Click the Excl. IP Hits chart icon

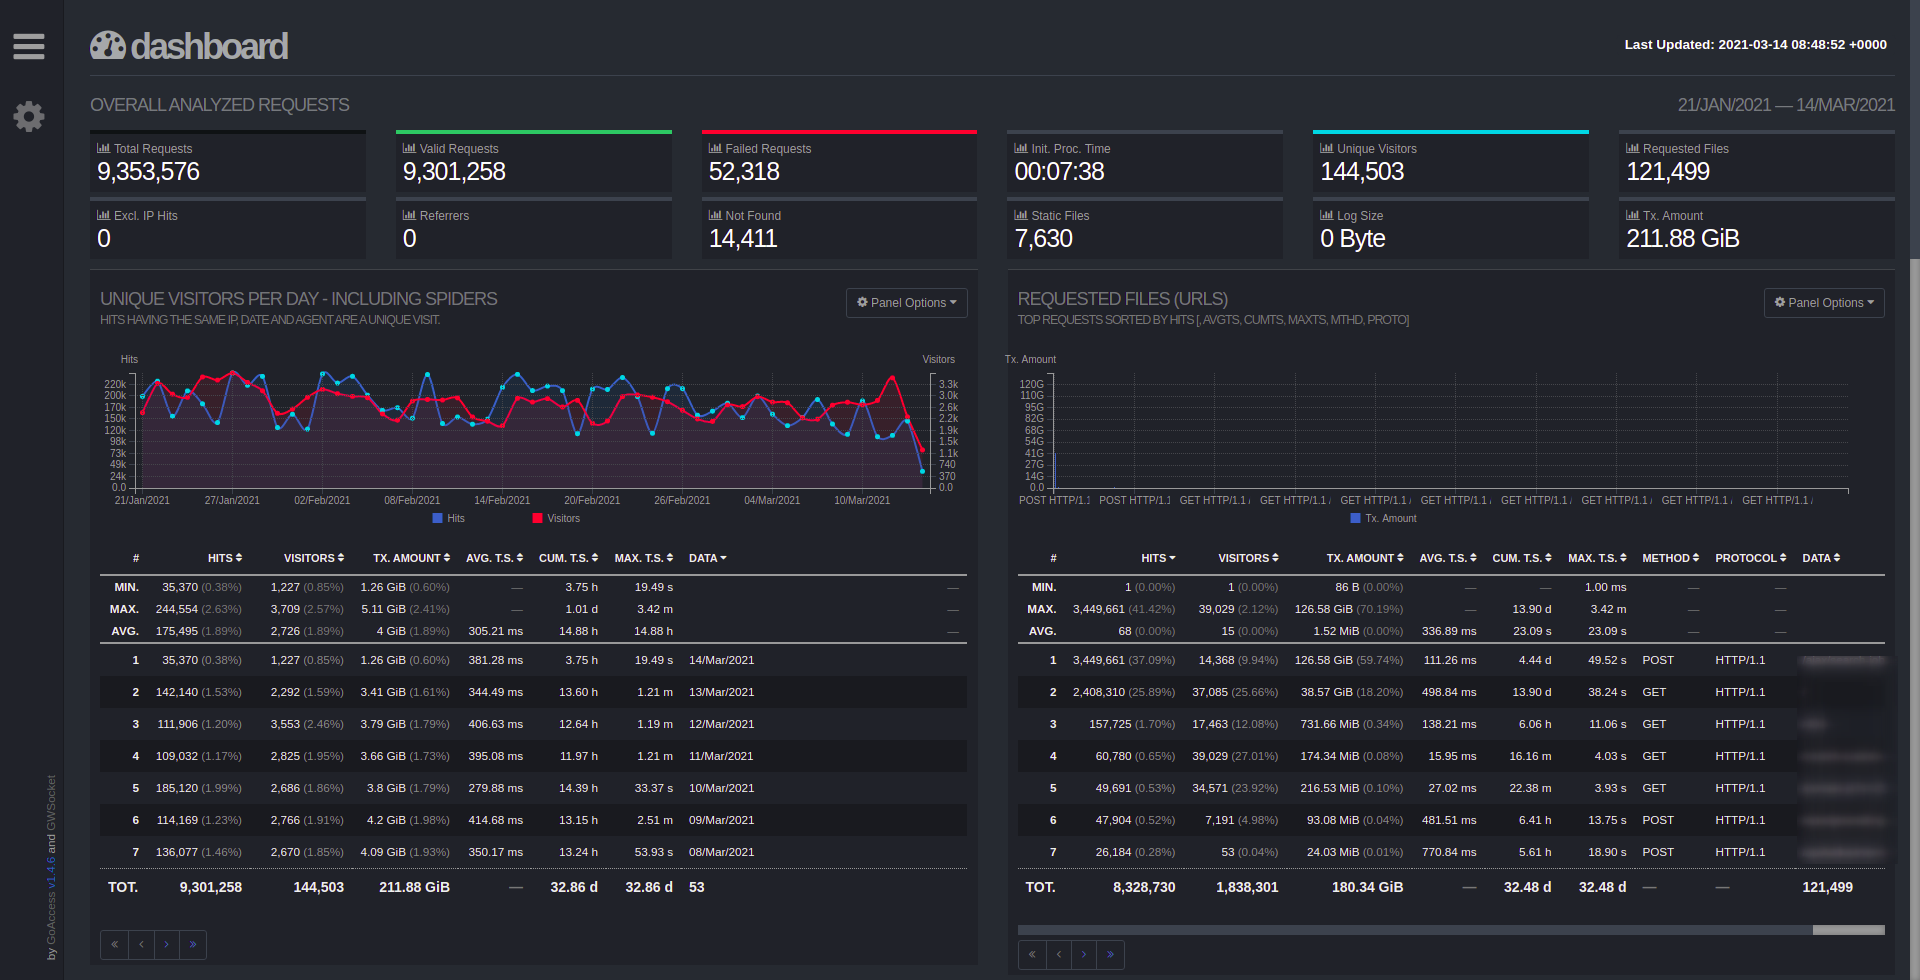click(103, 215)
